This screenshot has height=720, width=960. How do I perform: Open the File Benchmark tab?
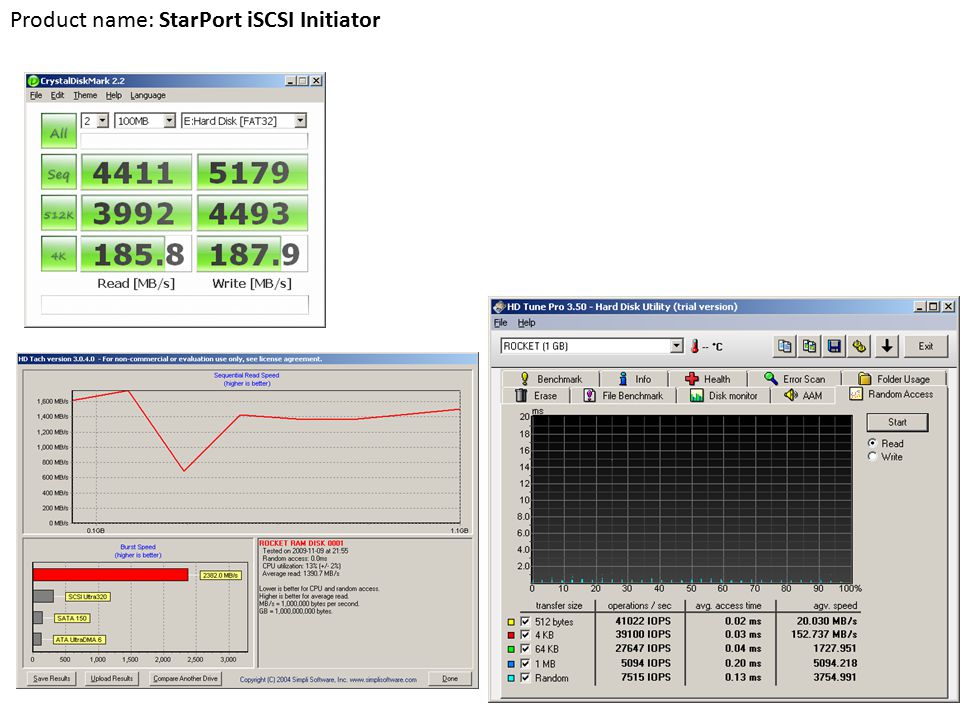point(623,396)
